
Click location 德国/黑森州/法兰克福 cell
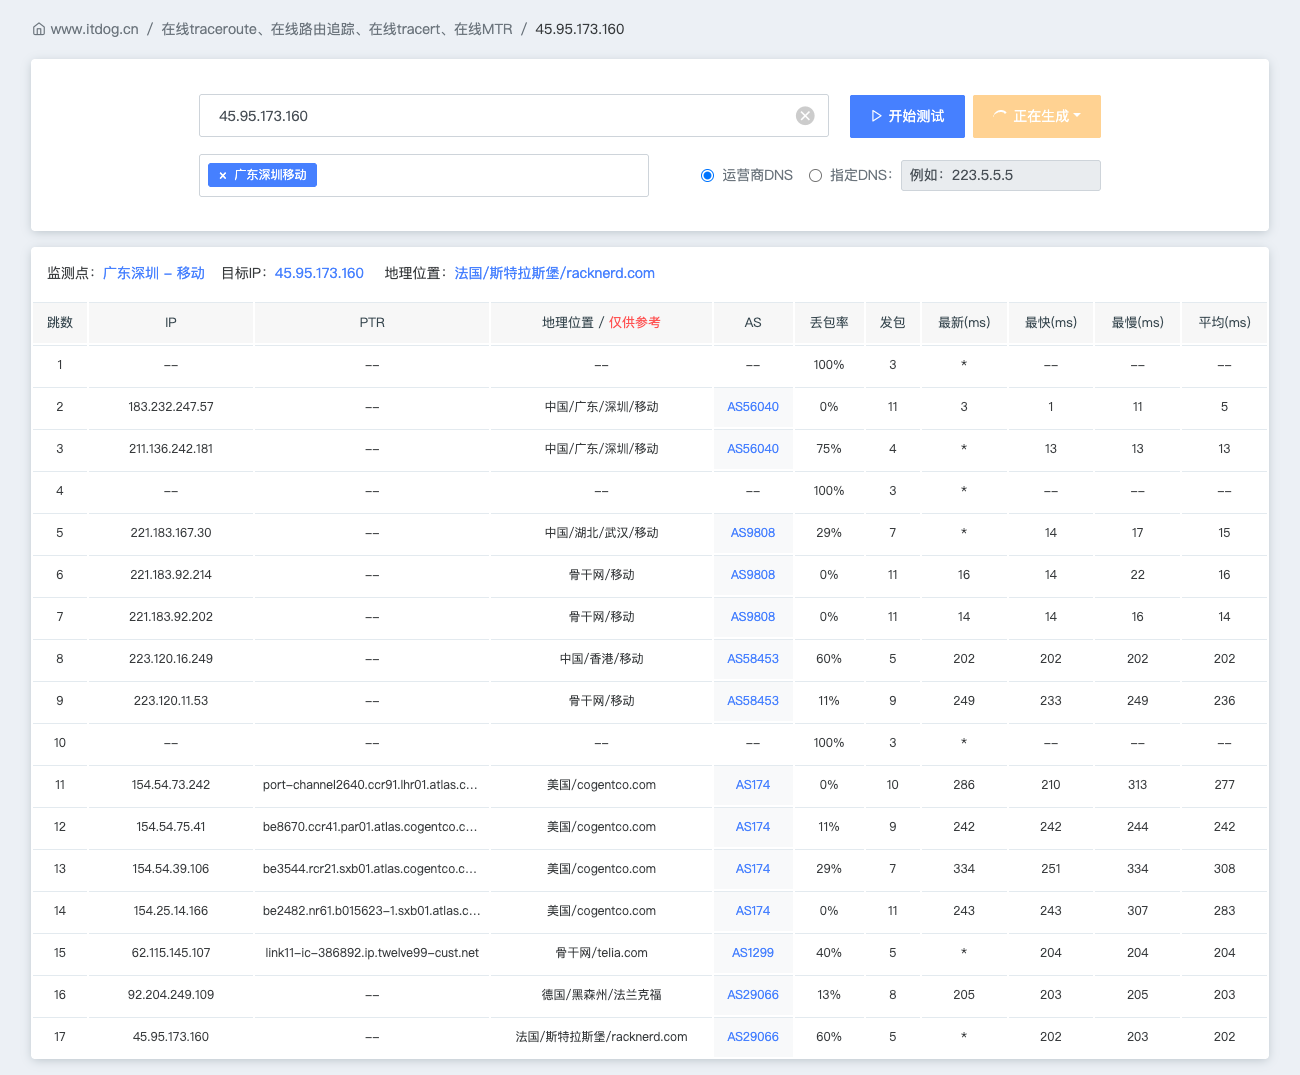(x=602, y=995)
